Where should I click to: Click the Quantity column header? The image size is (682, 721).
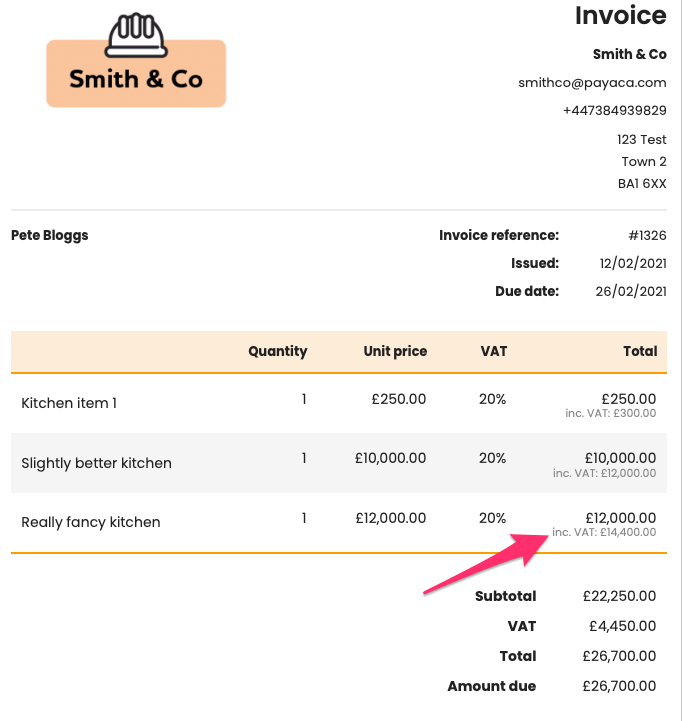(x=277, y=351)
